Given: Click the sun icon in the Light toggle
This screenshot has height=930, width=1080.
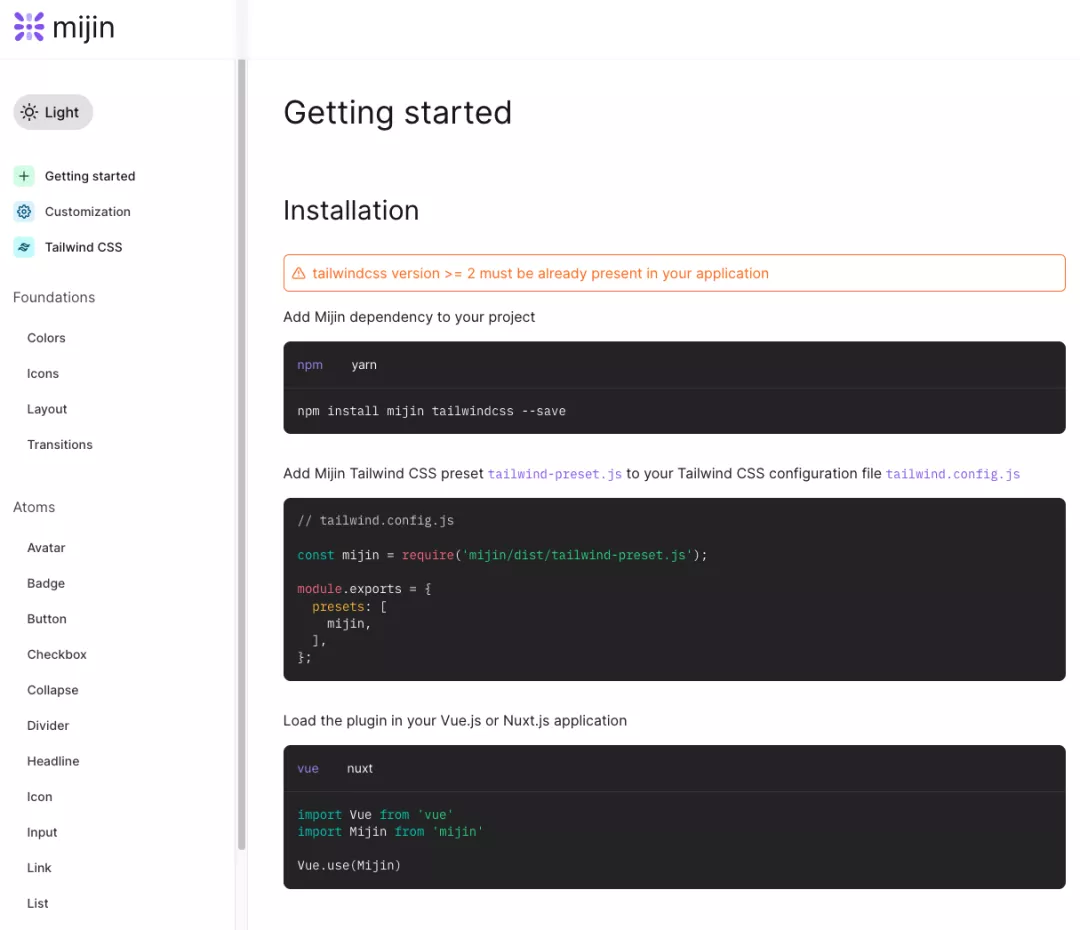Looking at the screenshot, I should [x=29, y=112].
